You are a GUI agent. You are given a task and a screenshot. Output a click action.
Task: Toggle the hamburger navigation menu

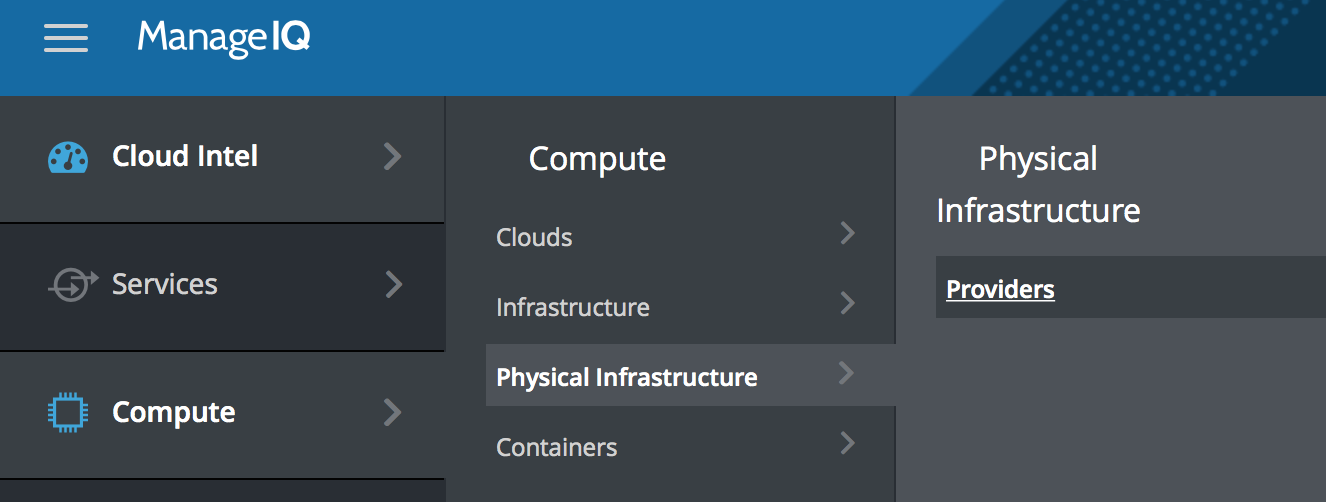66,38
